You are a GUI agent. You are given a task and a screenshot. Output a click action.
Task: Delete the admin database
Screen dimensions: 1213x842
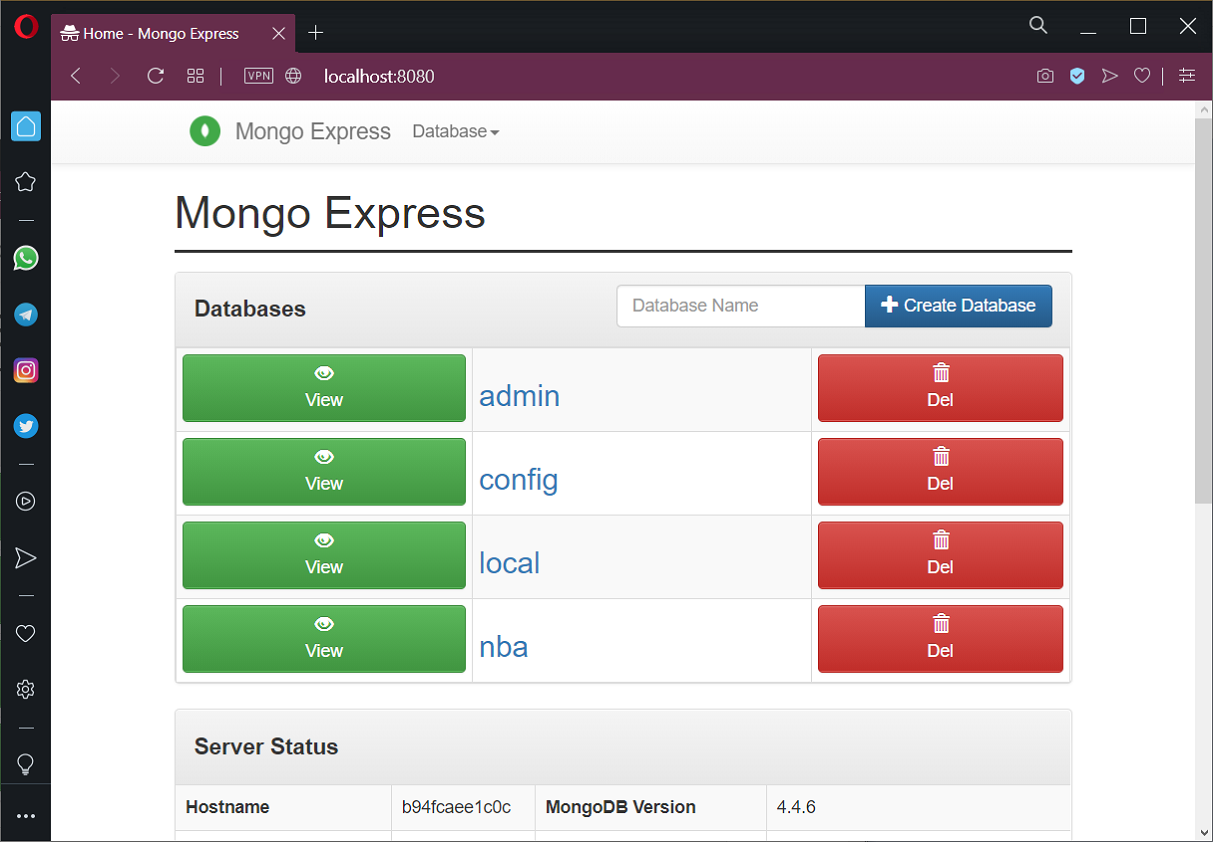coord(940,388)
